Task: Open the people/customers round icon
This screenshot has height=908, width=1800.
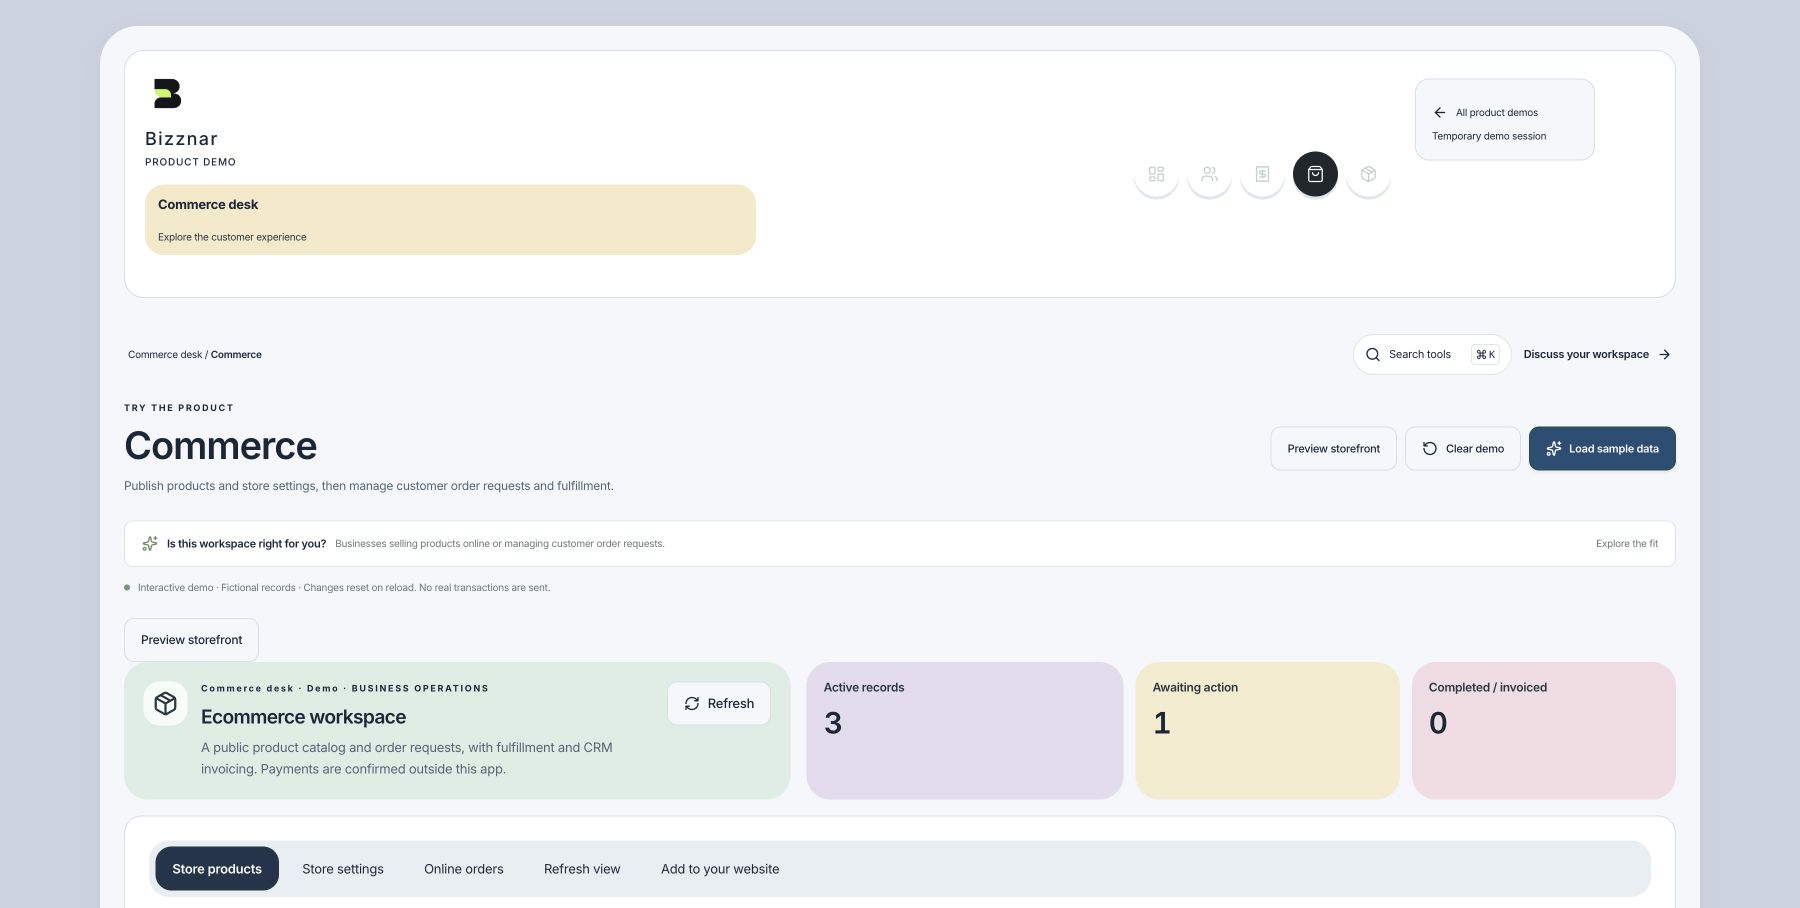Action: (x=1209, y=174)
